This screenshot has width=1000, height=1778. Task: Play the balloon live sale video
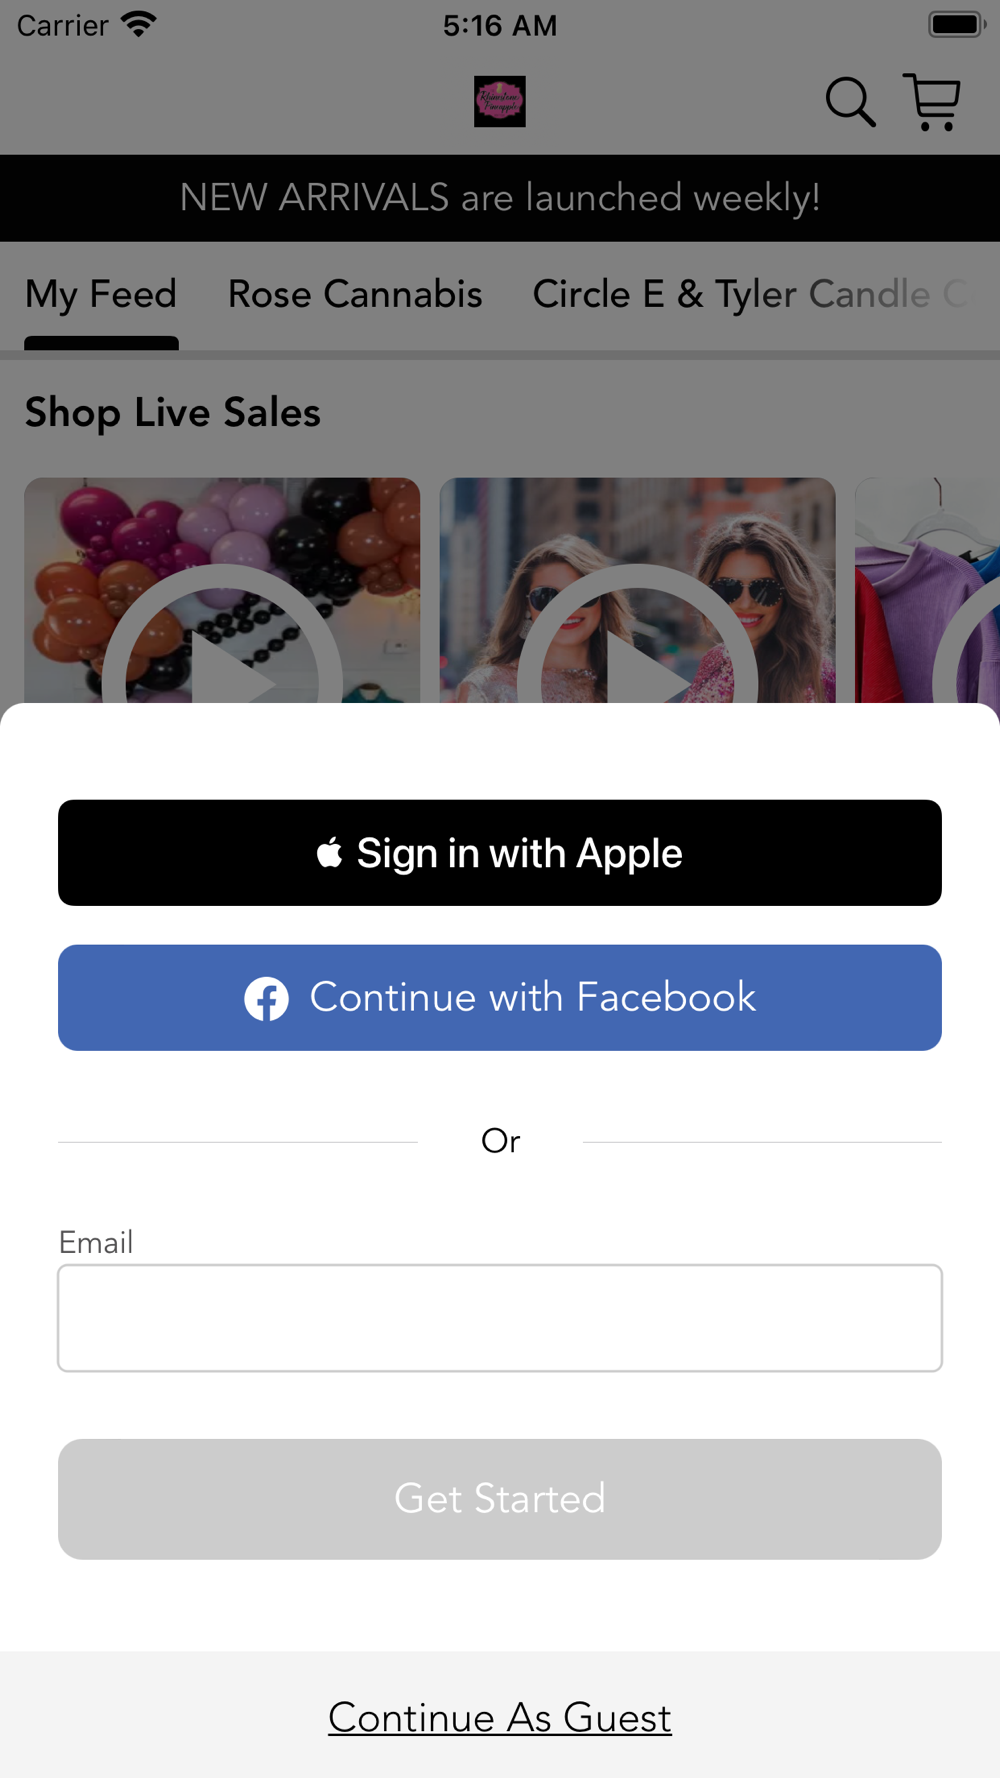coord(222,590)
